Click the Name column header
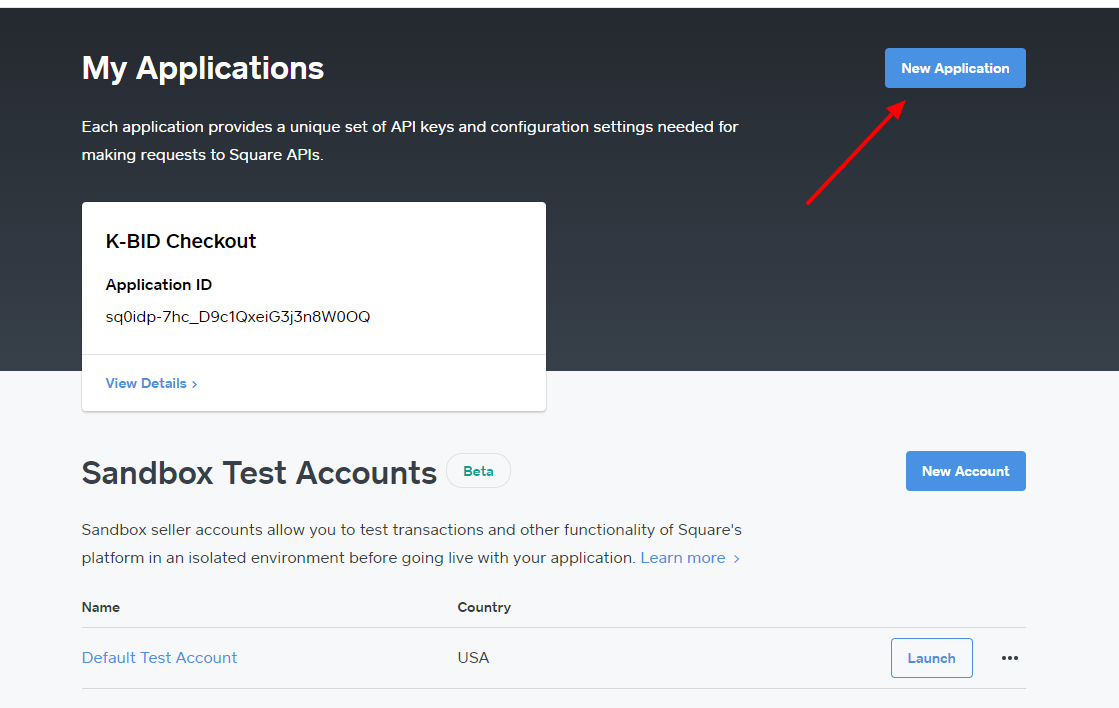The image size is (1119, 708). pyautogui.click(x=101, y=607)
